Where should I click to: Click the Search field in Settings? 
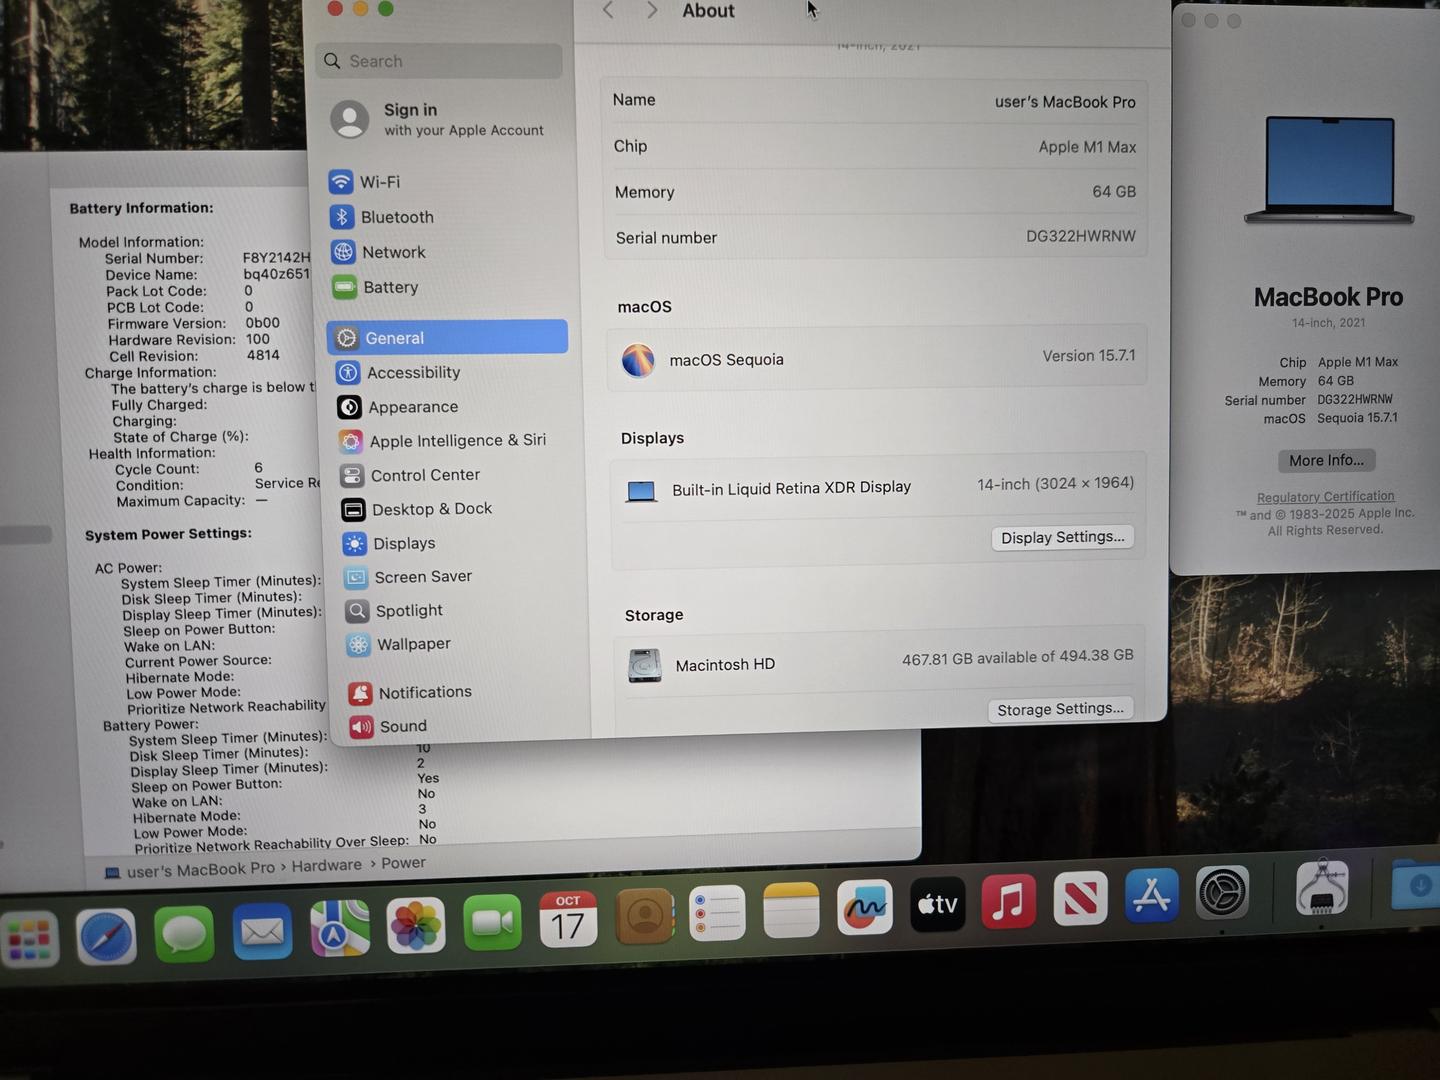(x=440, y=61)
